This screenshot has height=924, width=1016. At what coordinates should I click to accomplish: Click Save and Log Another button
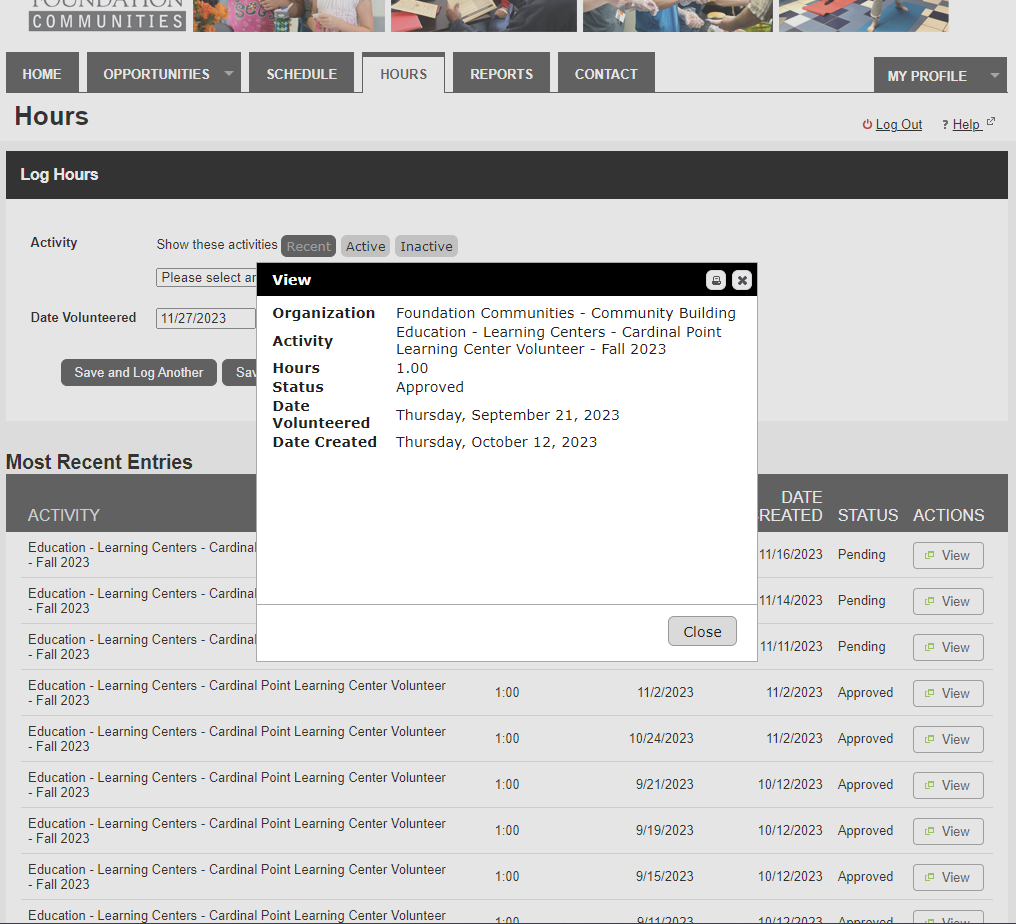pyautogui.click(x=139, y=373)
